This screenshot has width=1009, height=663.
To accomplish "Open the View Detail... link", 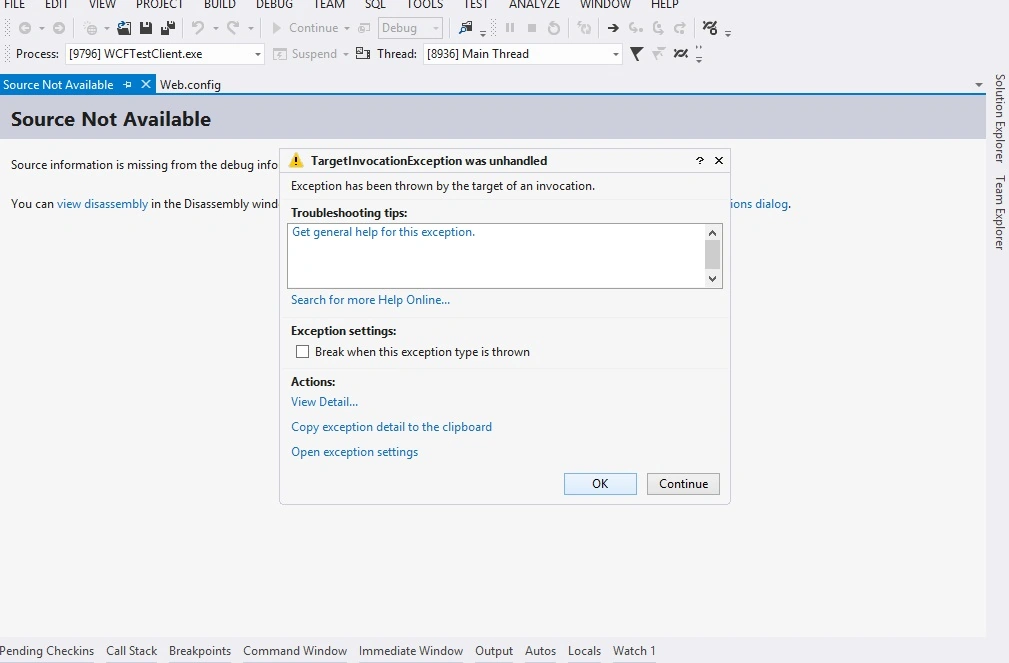I will (324, 402).
